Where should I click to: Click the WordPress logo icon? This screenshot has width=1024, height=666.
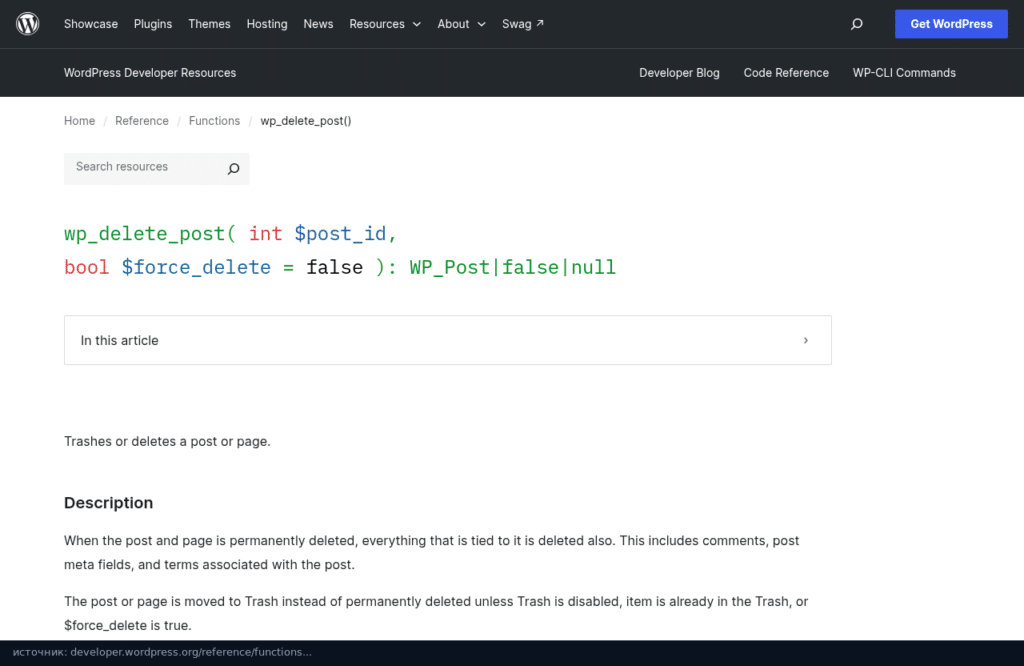click(27, 24)
